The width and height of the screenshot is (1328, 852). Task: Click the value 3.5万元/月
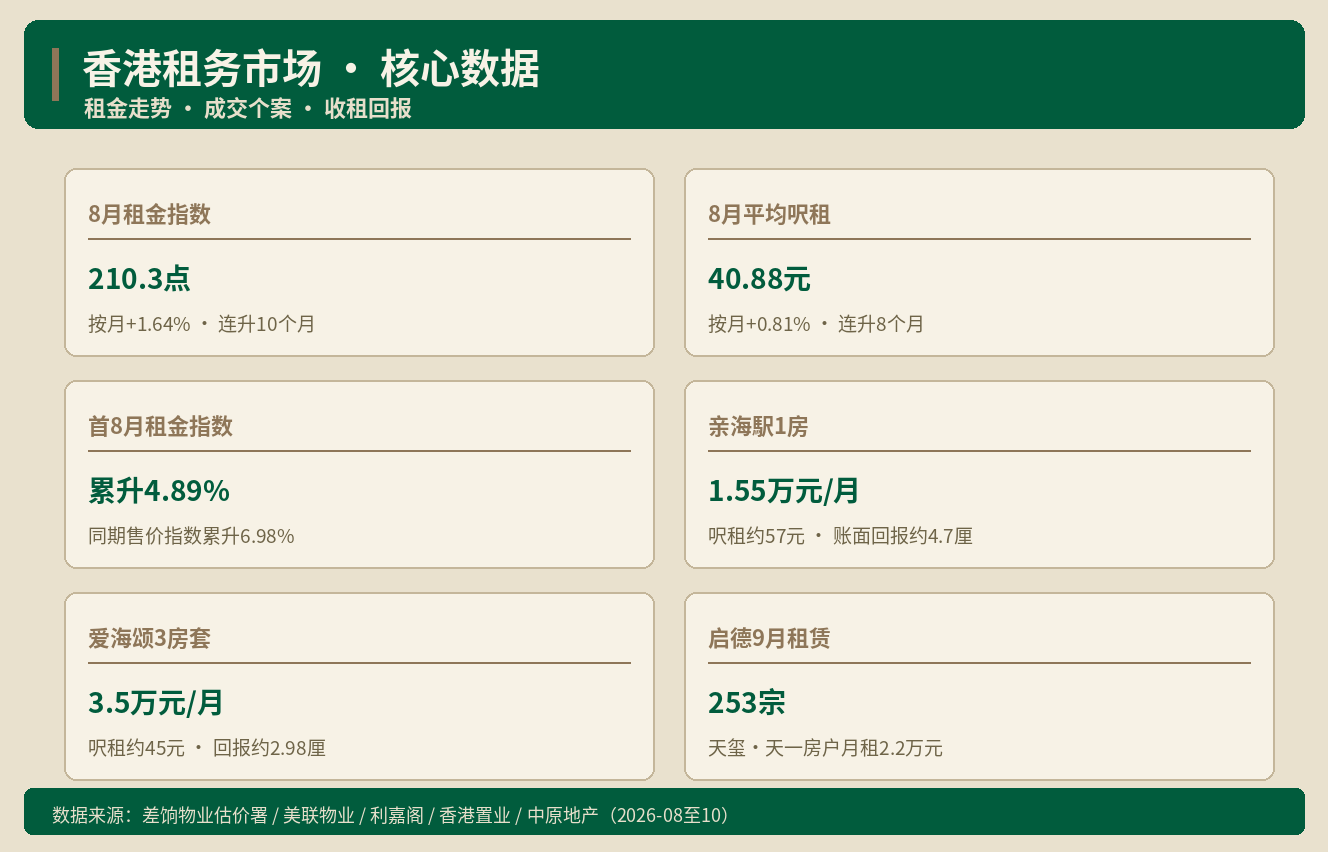tap(156, 703)
